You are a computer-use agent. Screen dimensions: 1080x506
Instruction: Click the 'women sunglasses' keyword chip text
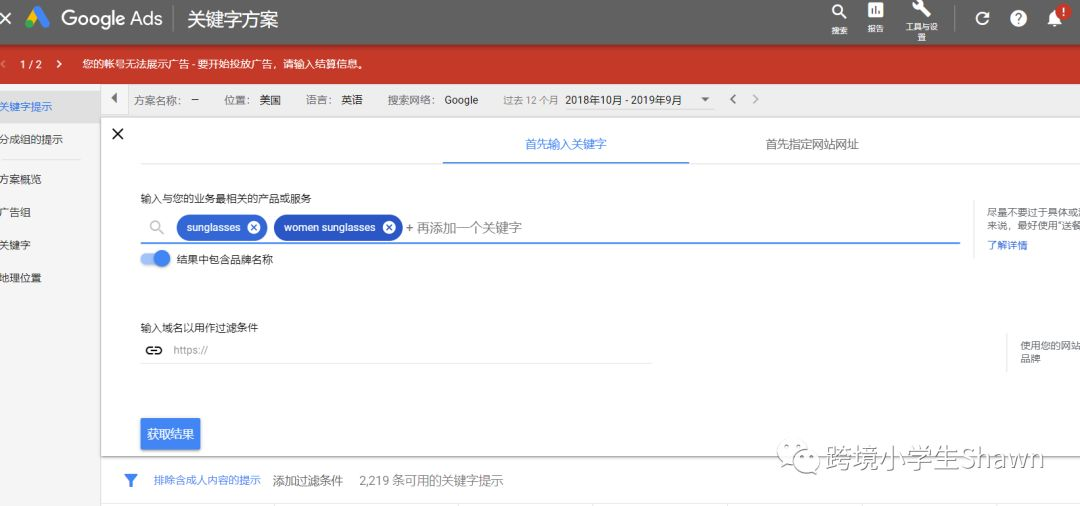(329, 227)
